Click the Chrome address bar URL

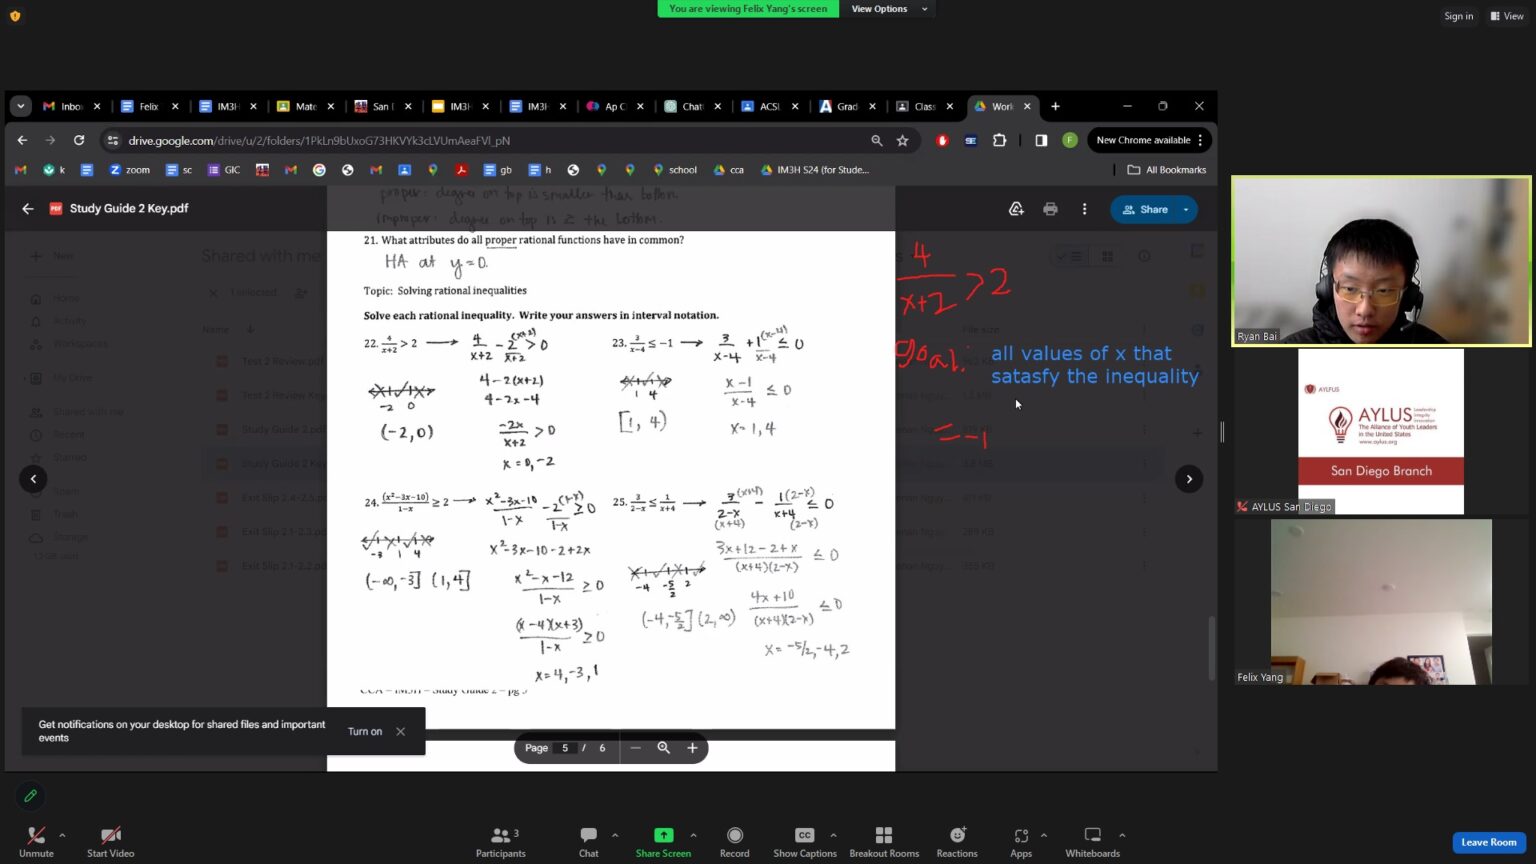pyautogui.click(x=319, y=141)
